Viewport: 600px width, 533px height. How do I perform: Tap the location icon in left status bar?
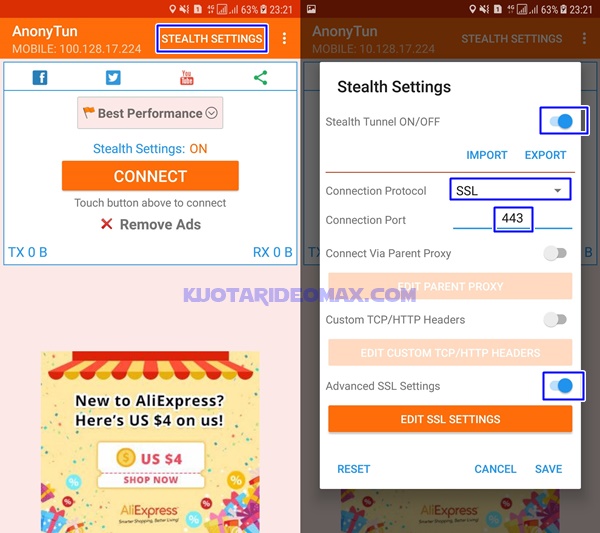point(173,9)
